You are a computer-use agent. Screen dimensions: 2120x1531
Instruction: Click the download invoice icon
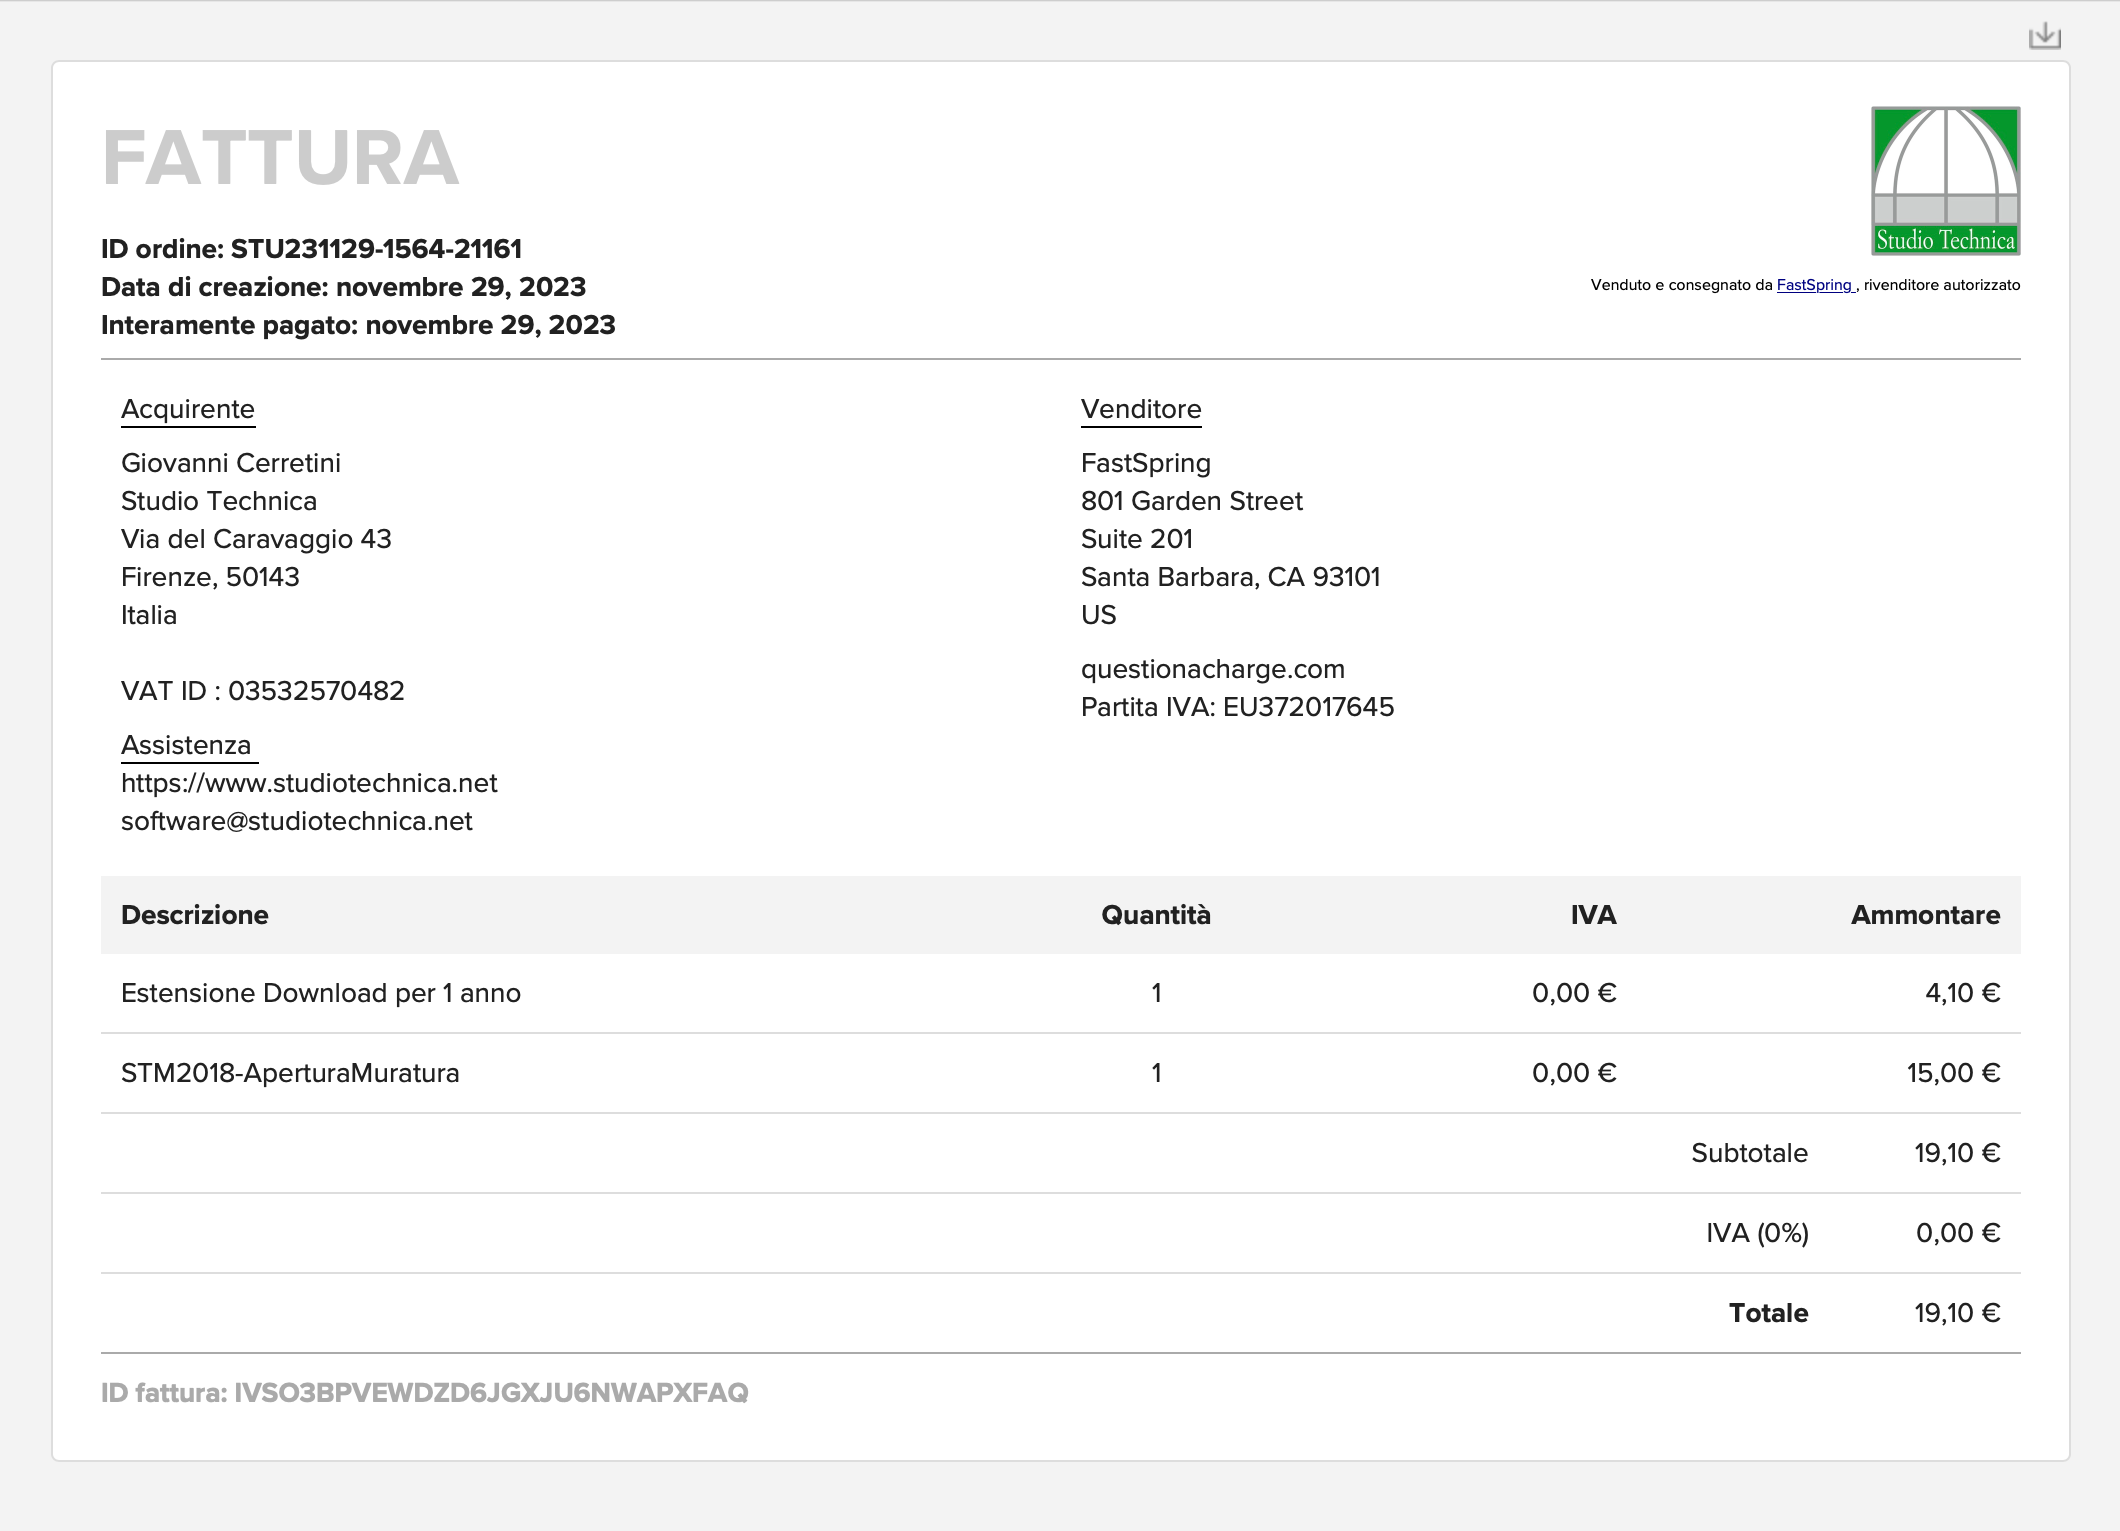[2044, 36]
